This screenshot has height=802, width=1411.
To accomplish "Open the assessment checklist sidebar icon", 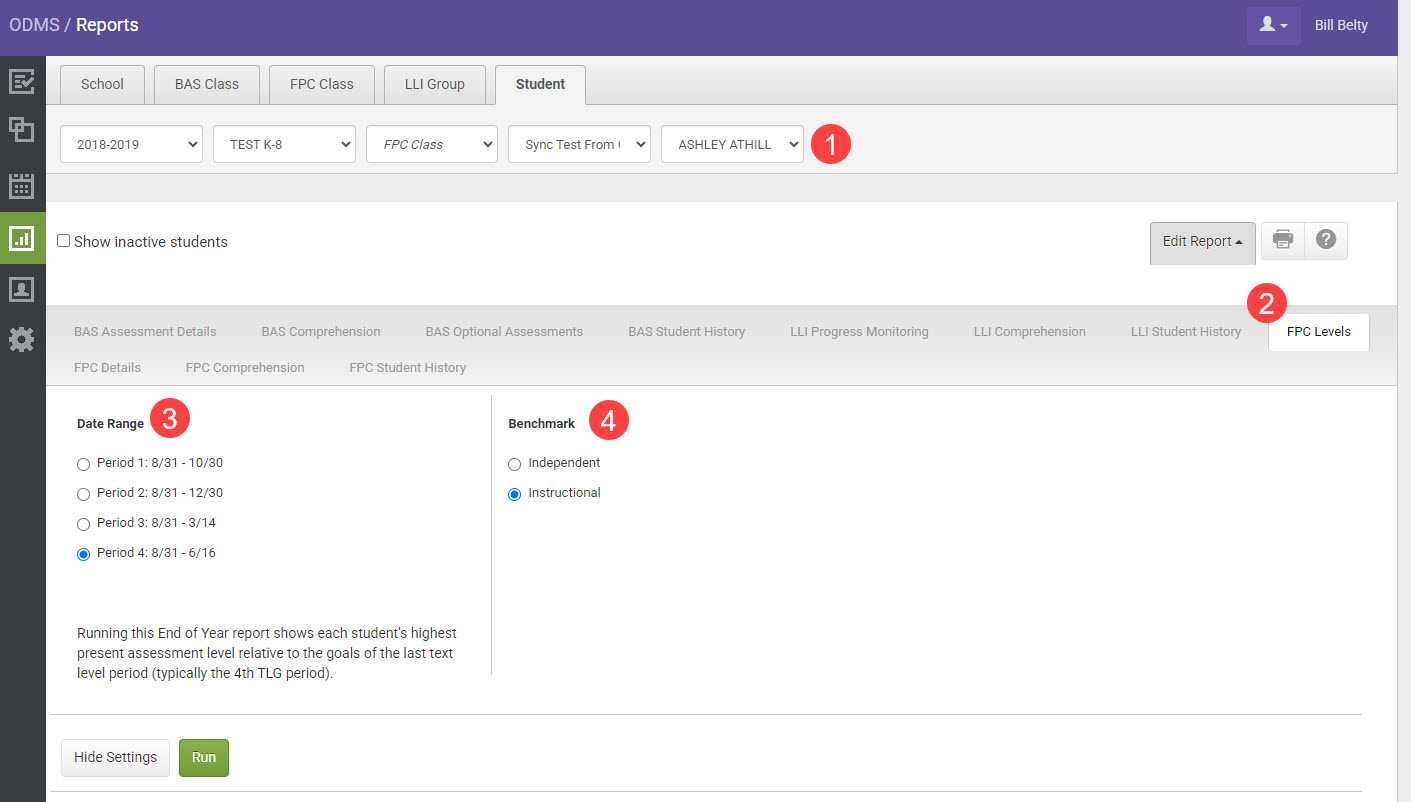I will (x=22, y=81).
